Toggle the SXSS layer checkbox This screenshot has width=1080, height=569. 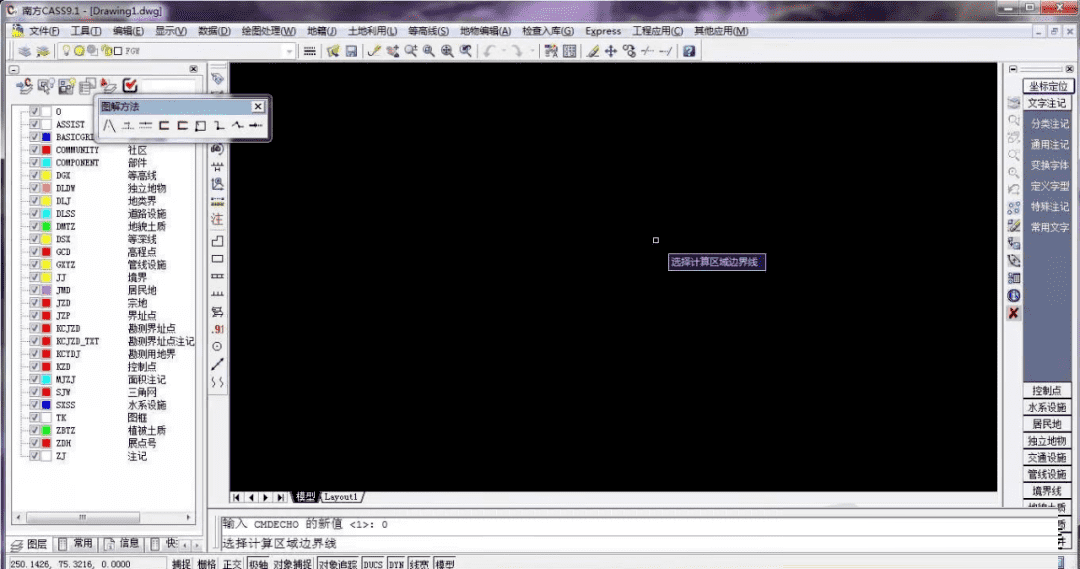(x=34, y=405)
